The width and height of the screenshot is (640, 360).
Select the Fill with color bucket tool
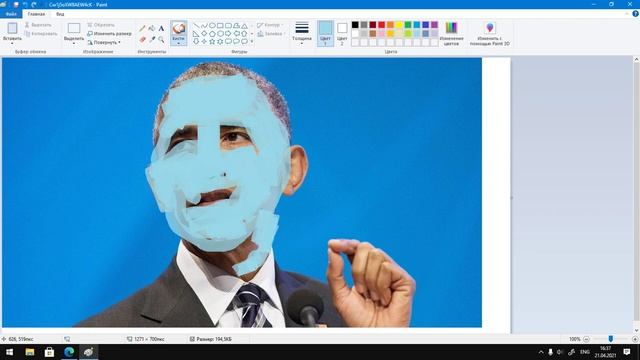tap(151, 28)
